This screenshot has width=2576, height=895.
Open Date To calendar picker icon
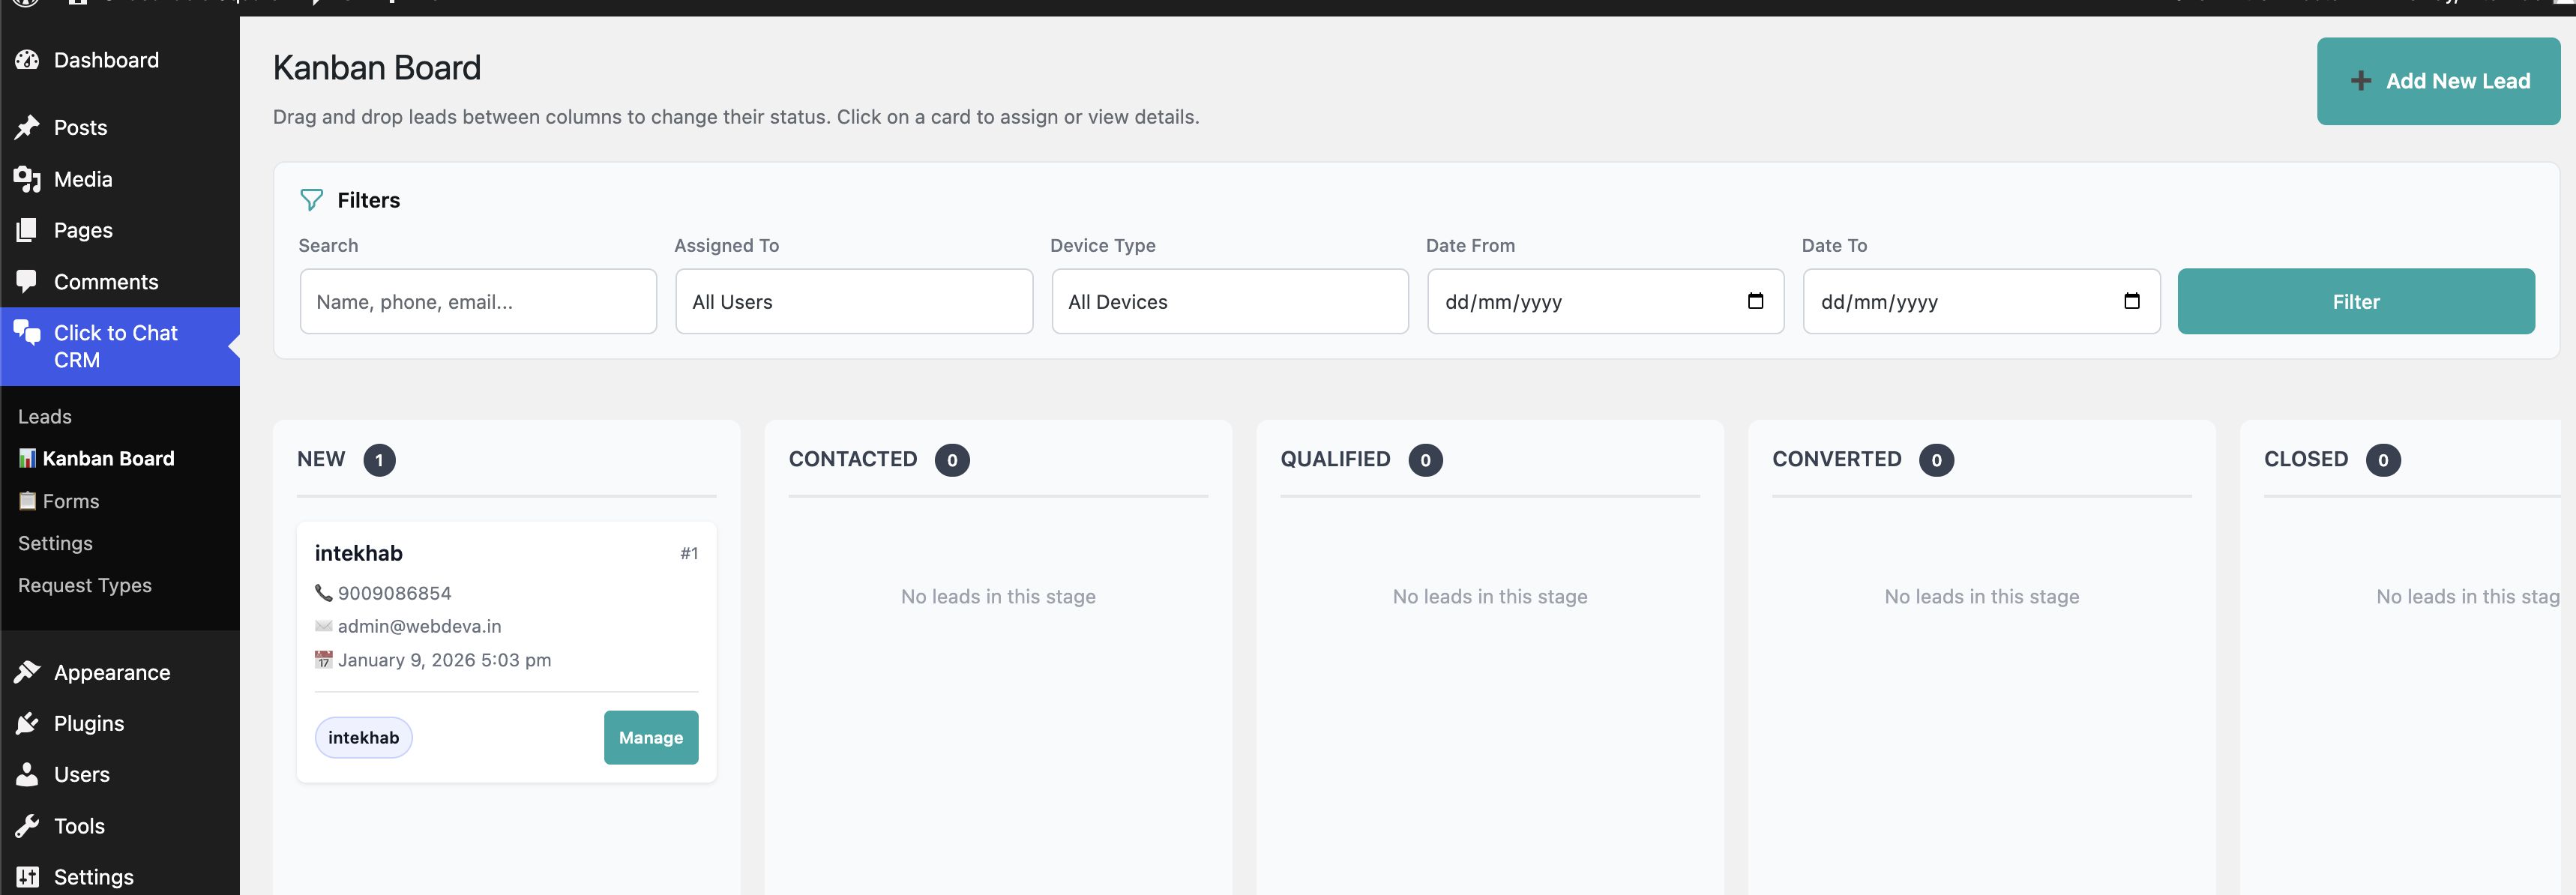click(x=2131, y=301)
